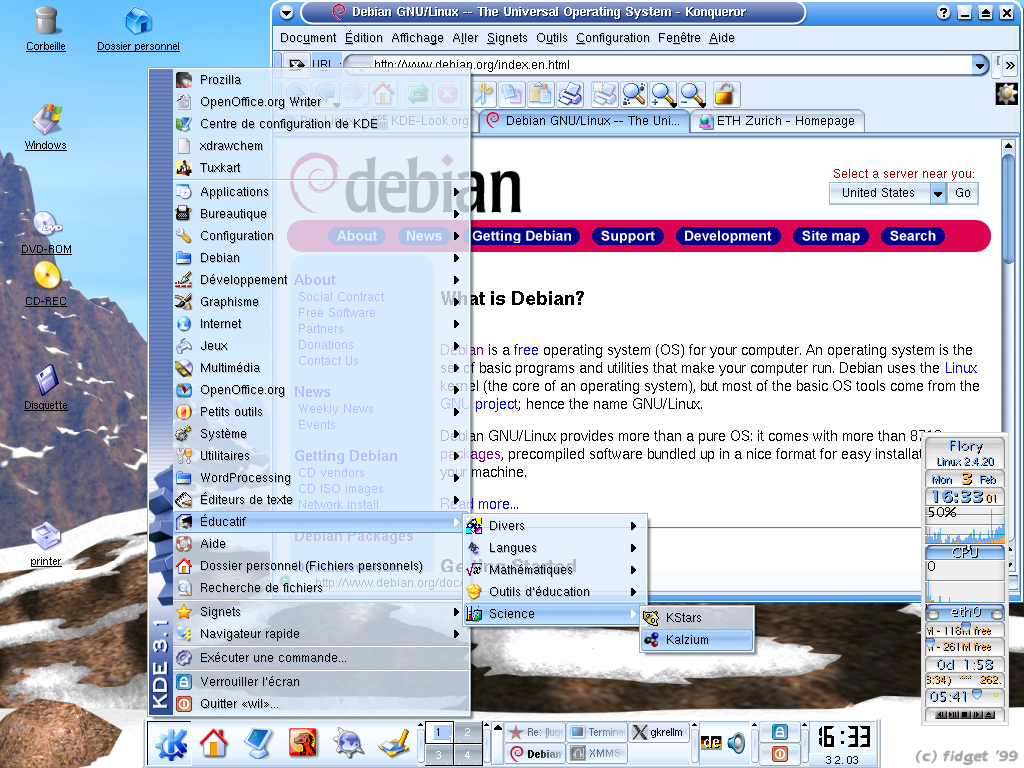This screenshot has height=768, width=1024.
Task: Click the speaker volume icon in system tray
Action: (x=736, y=743)
